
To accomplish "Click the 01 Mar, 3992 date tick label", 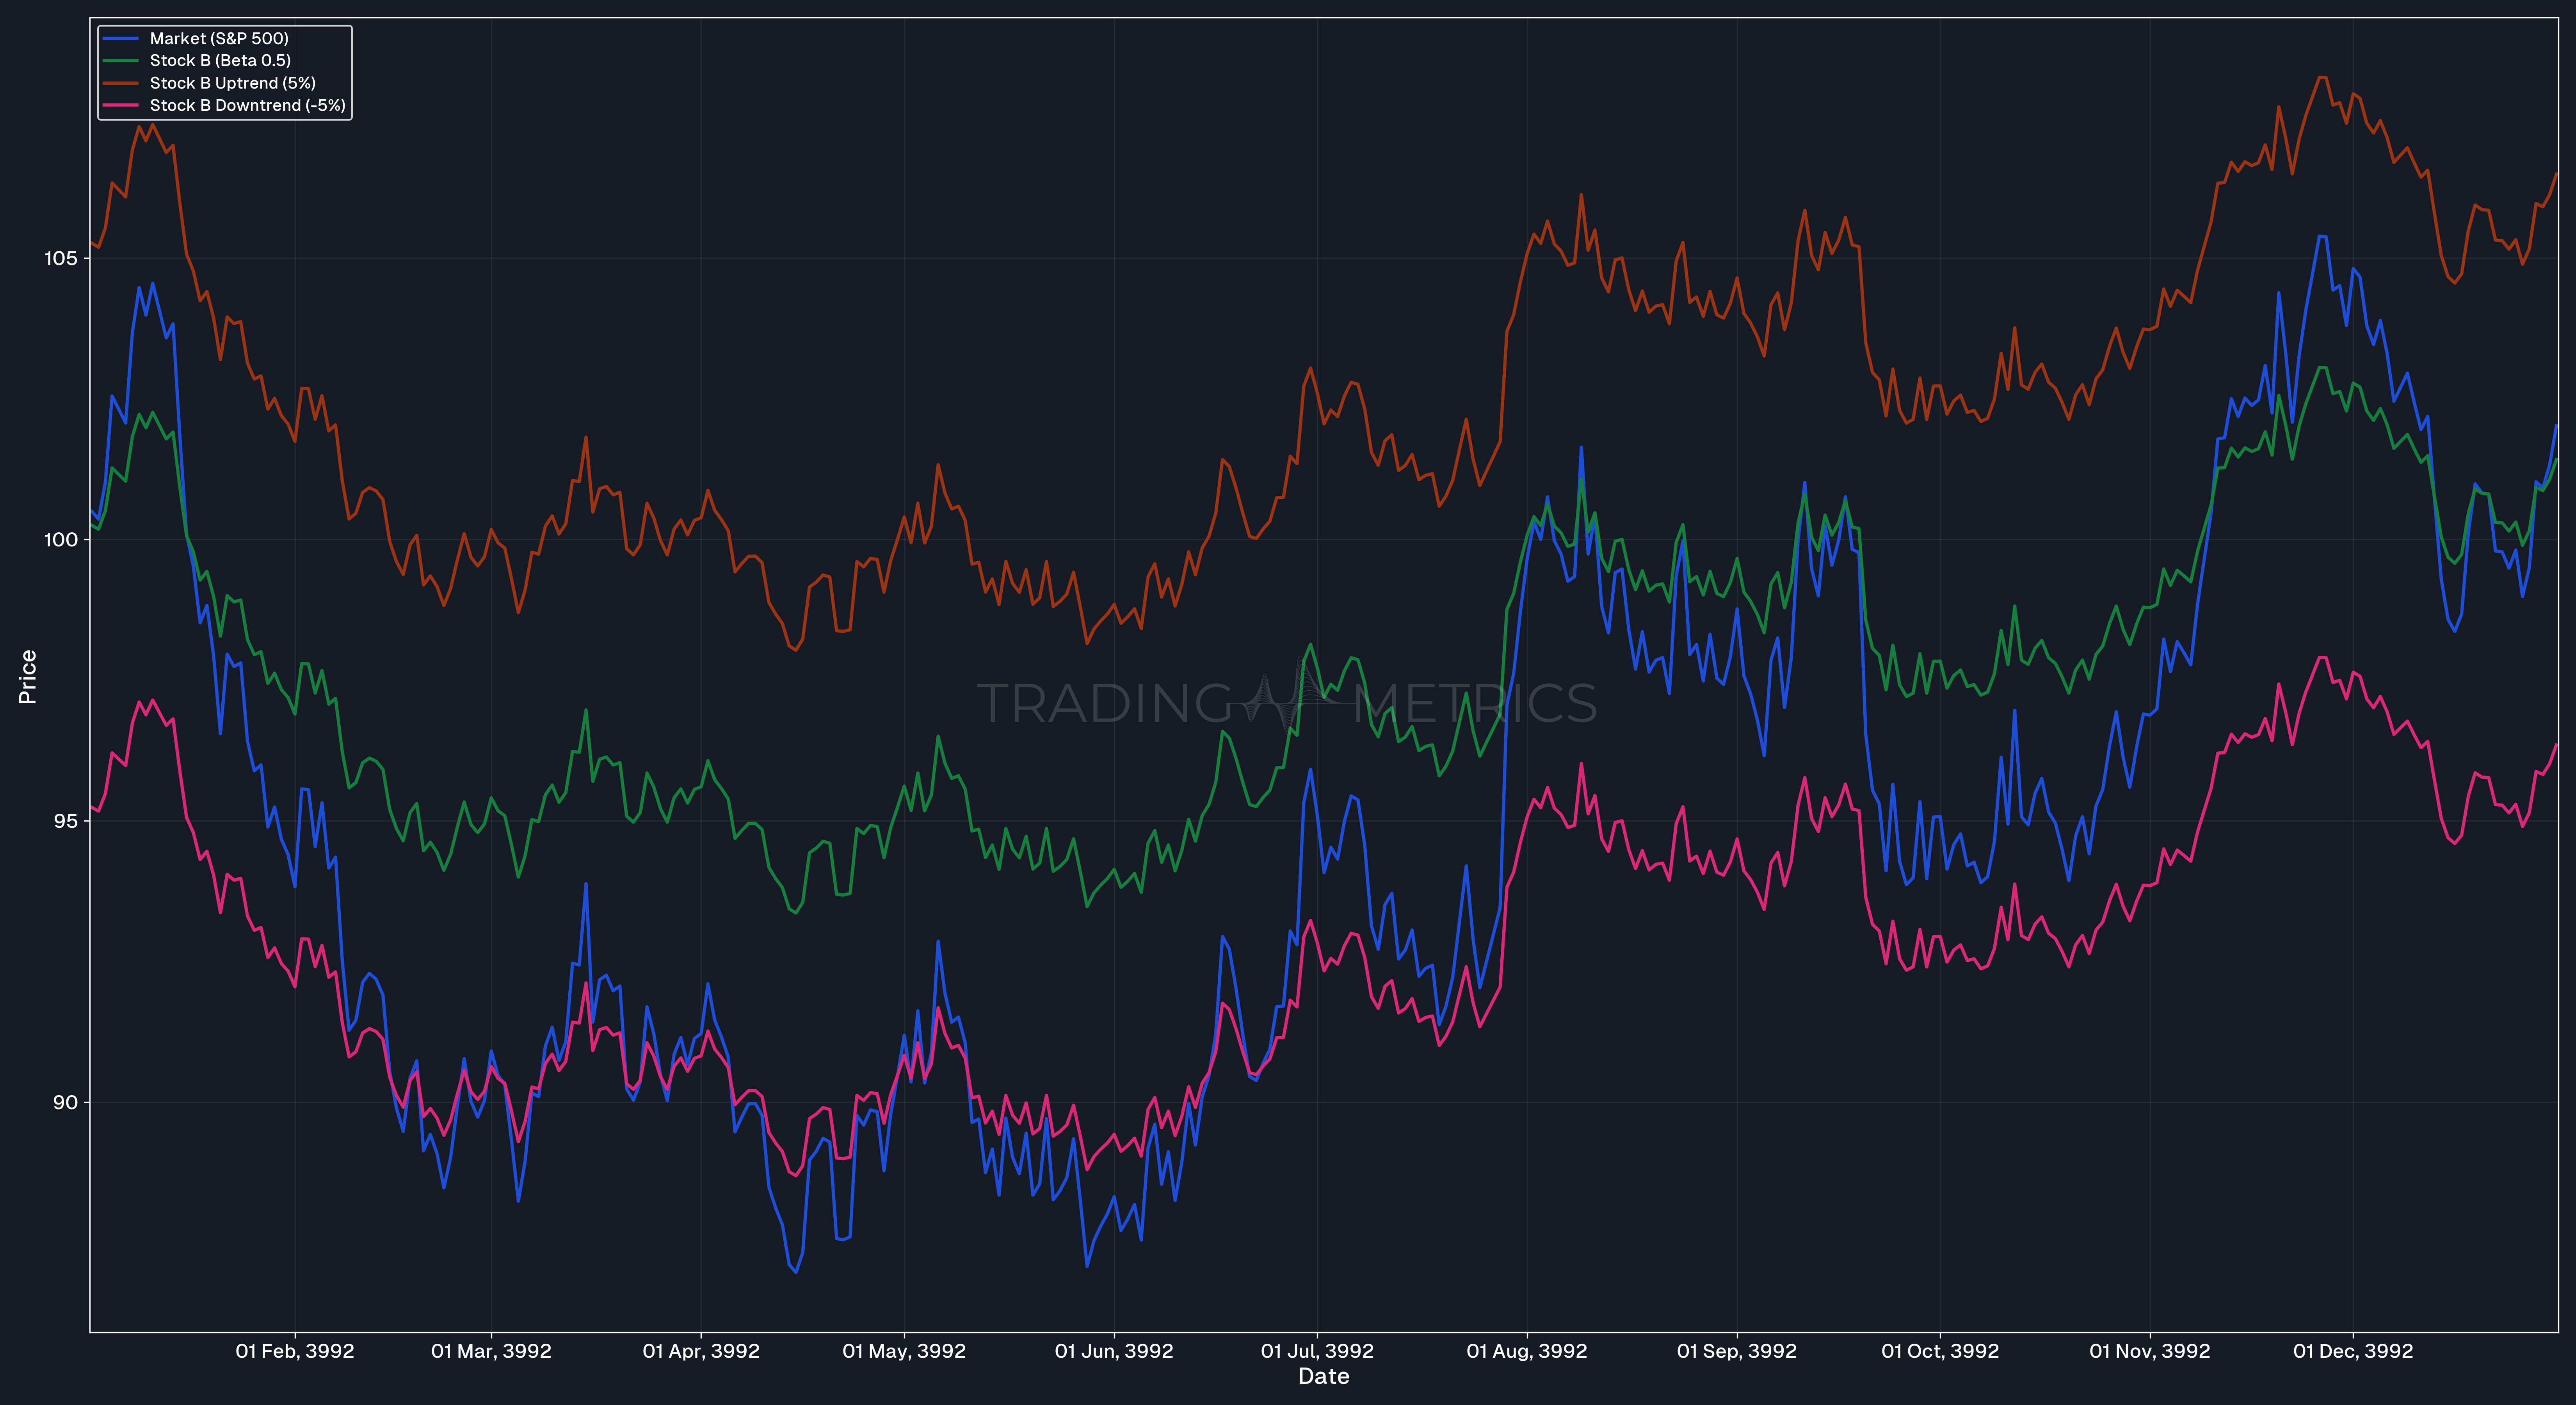I will tap(491, 1351).
